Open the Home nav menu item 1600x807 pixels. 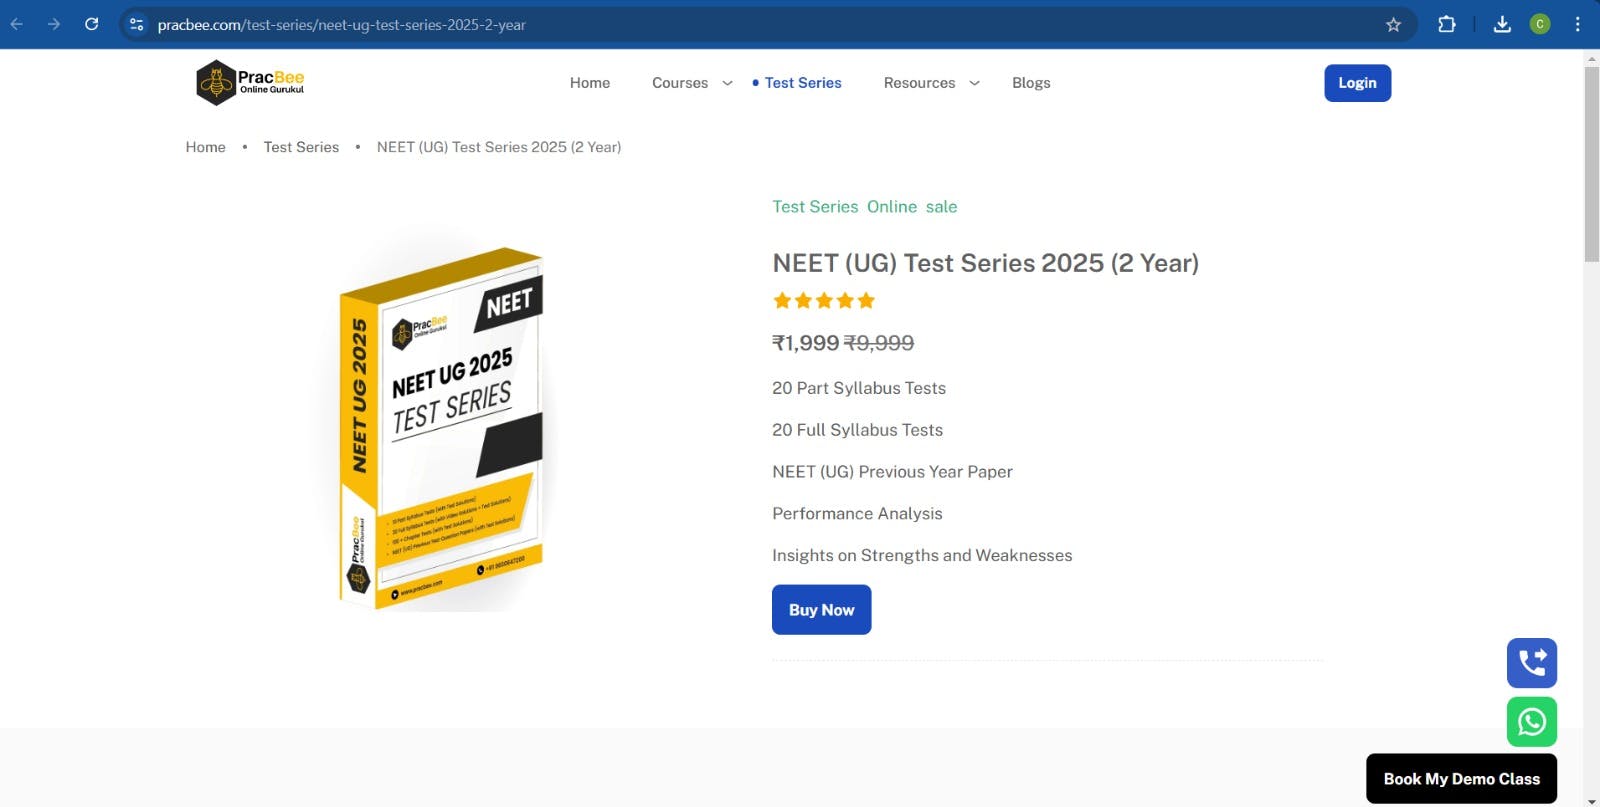tap(590, 83)
